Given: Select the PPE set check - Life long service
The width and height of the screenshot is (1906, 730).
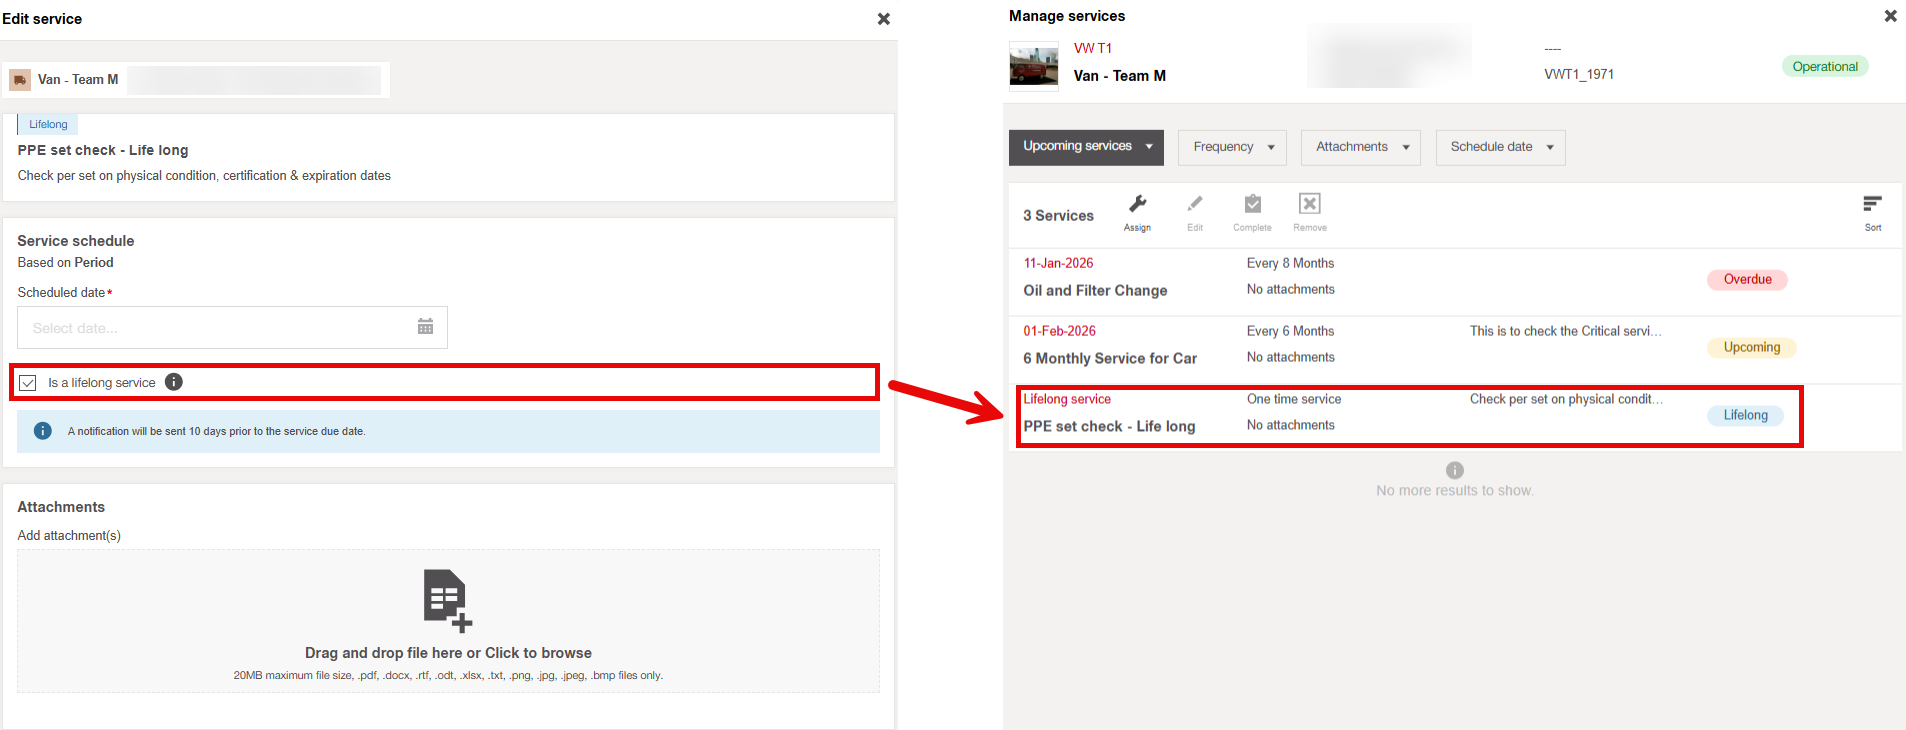Looking at the screenshot, I should coord(1109,426).
